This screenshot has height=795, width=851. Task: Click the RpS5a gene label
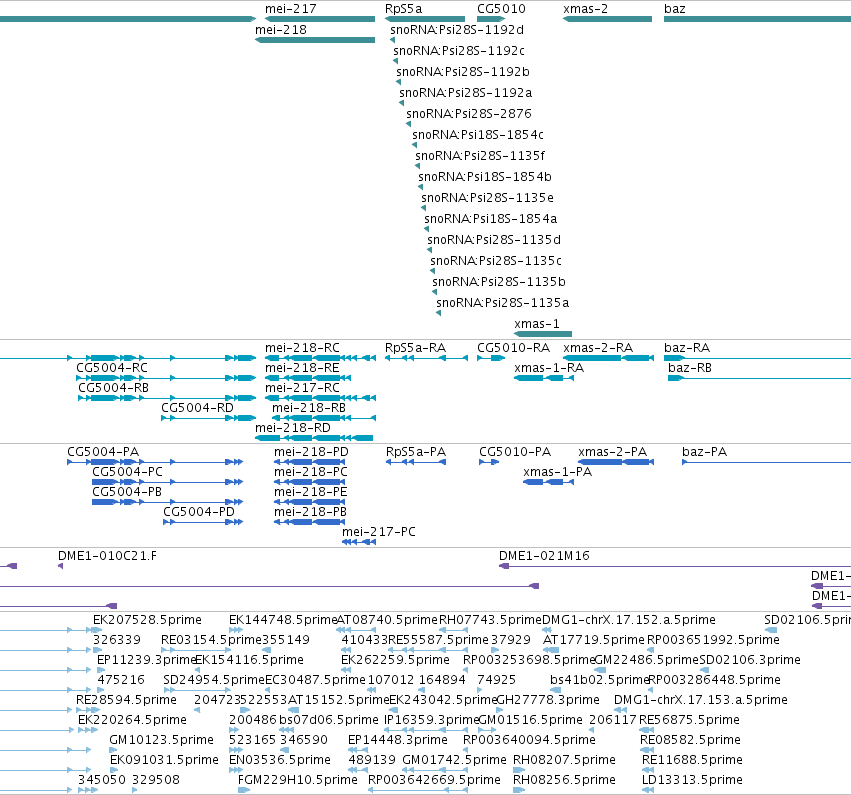(403, 9)
